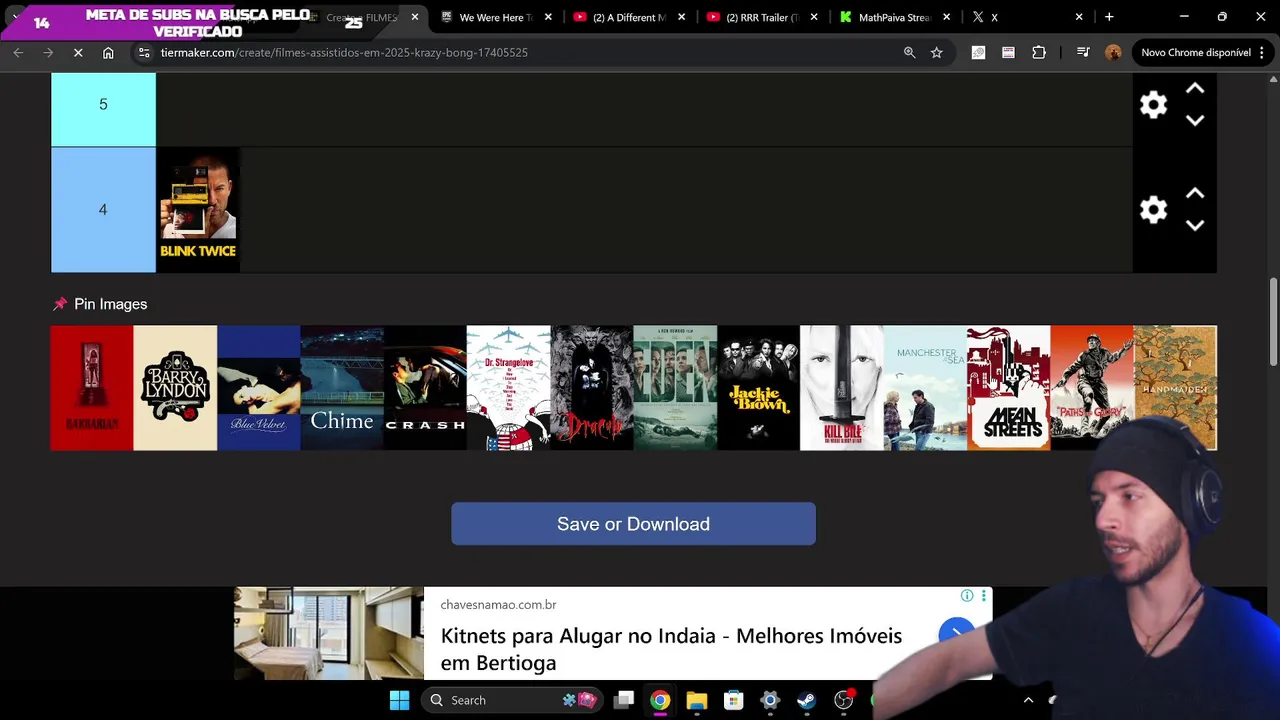
Task: Stop page loading in Chrome toolbar
Action: click(78, 52)
